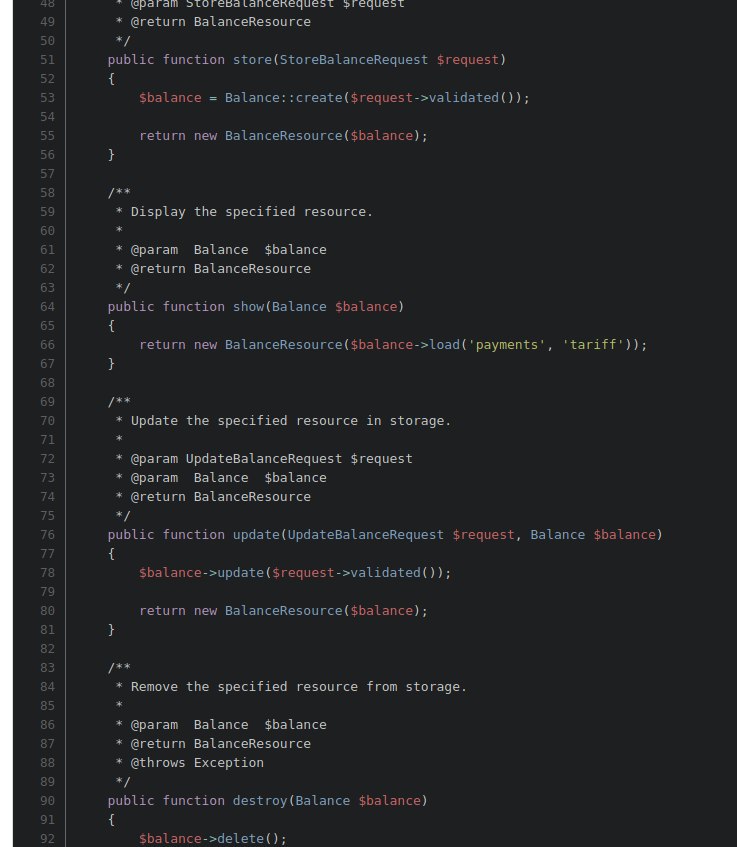Click '@return BalanceResource' on line 49
This screenshot has height=847, width=737.
(220, 22)
